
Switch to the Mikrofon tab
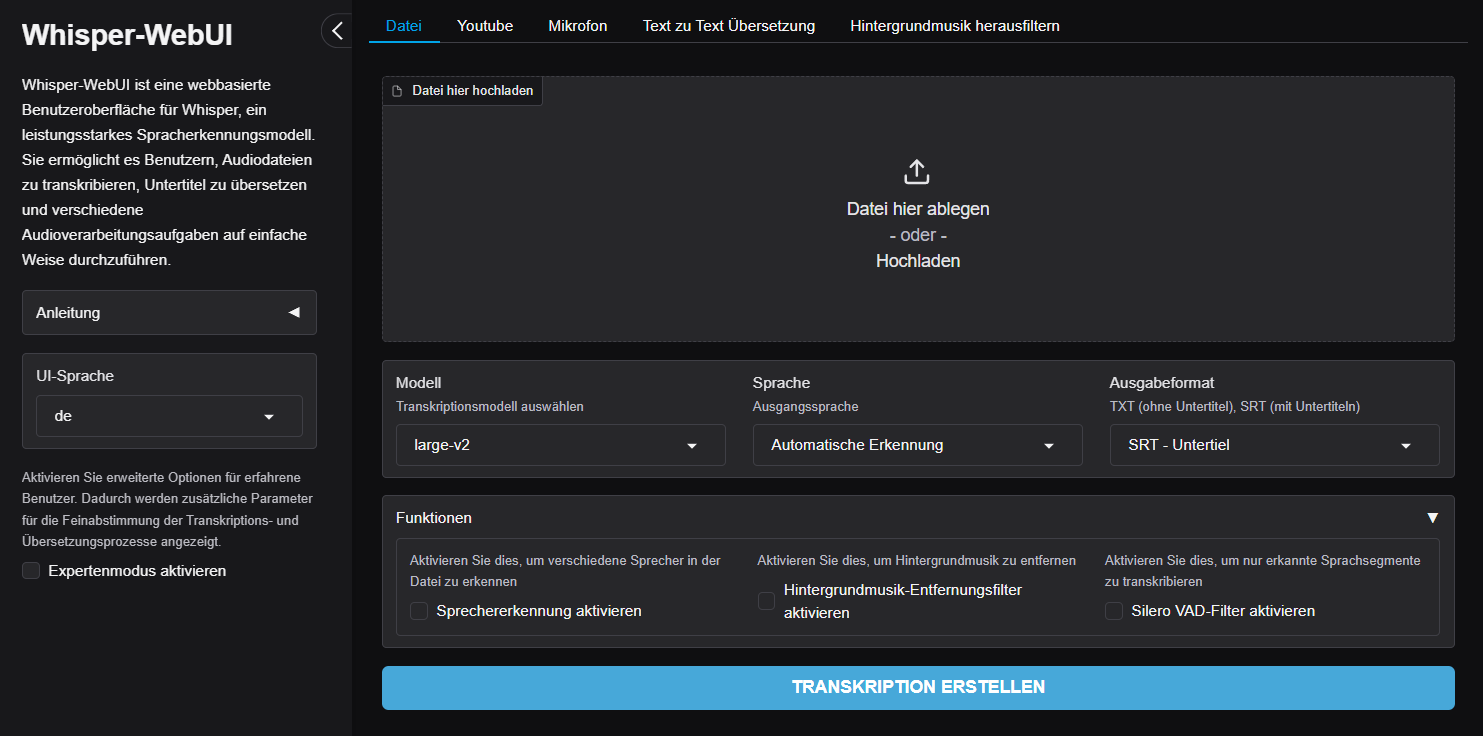point(577,26)
